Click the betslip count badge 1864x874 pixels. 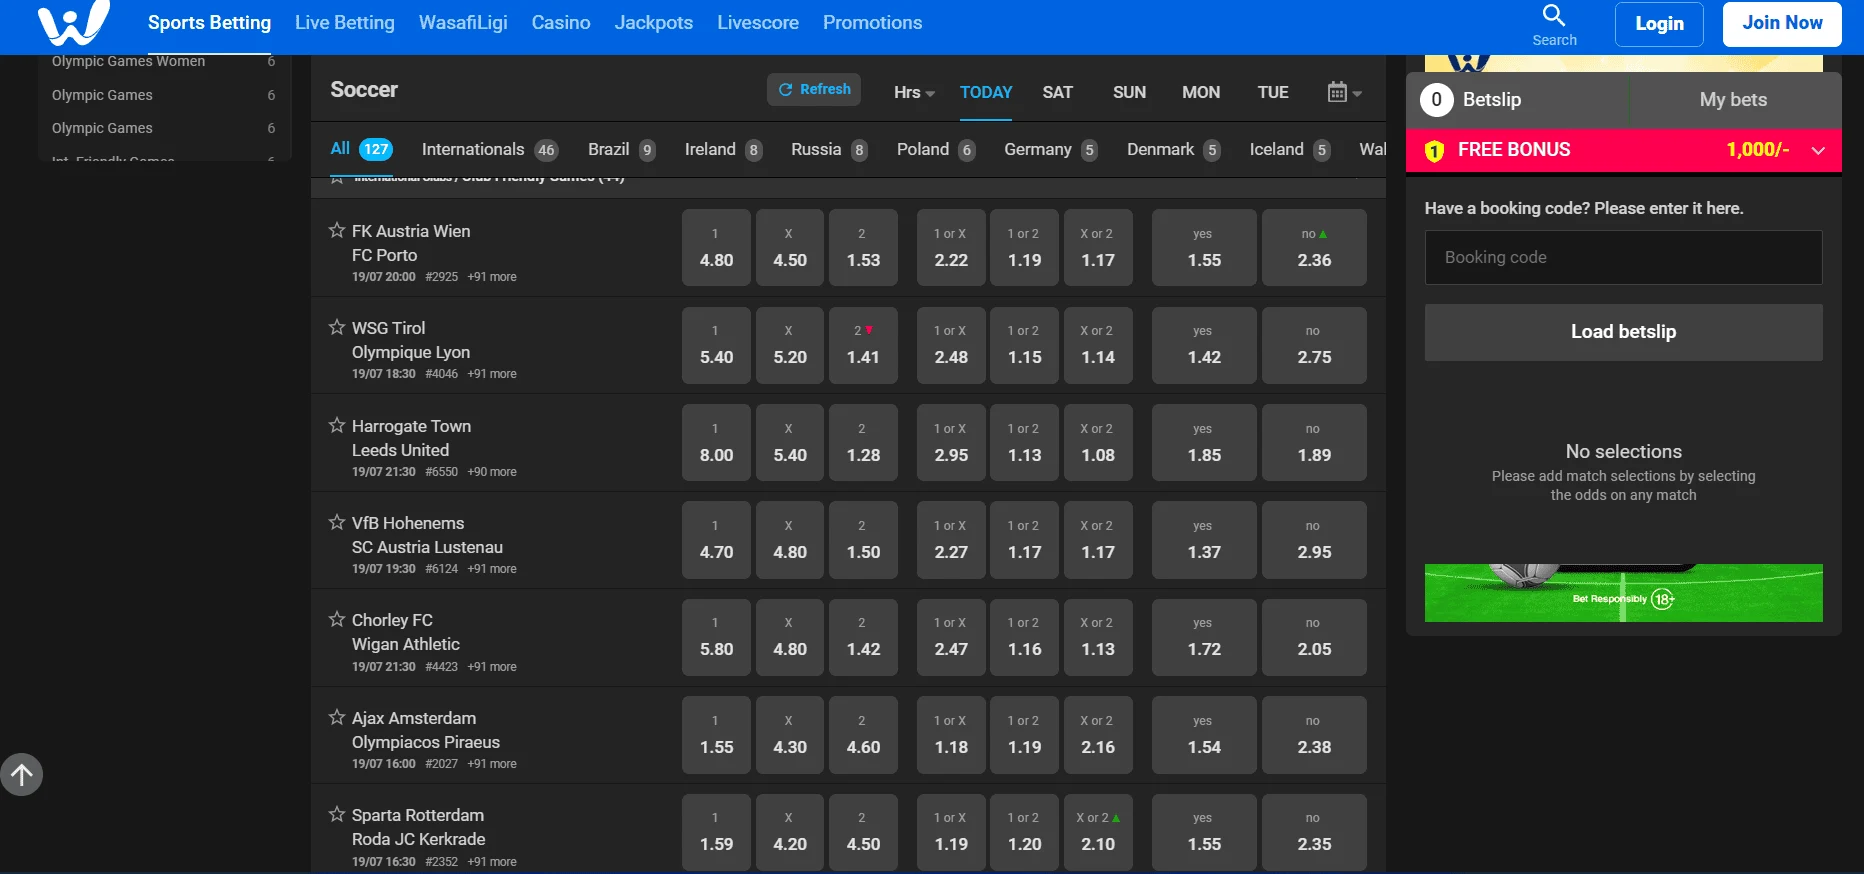coord(1436,99)
